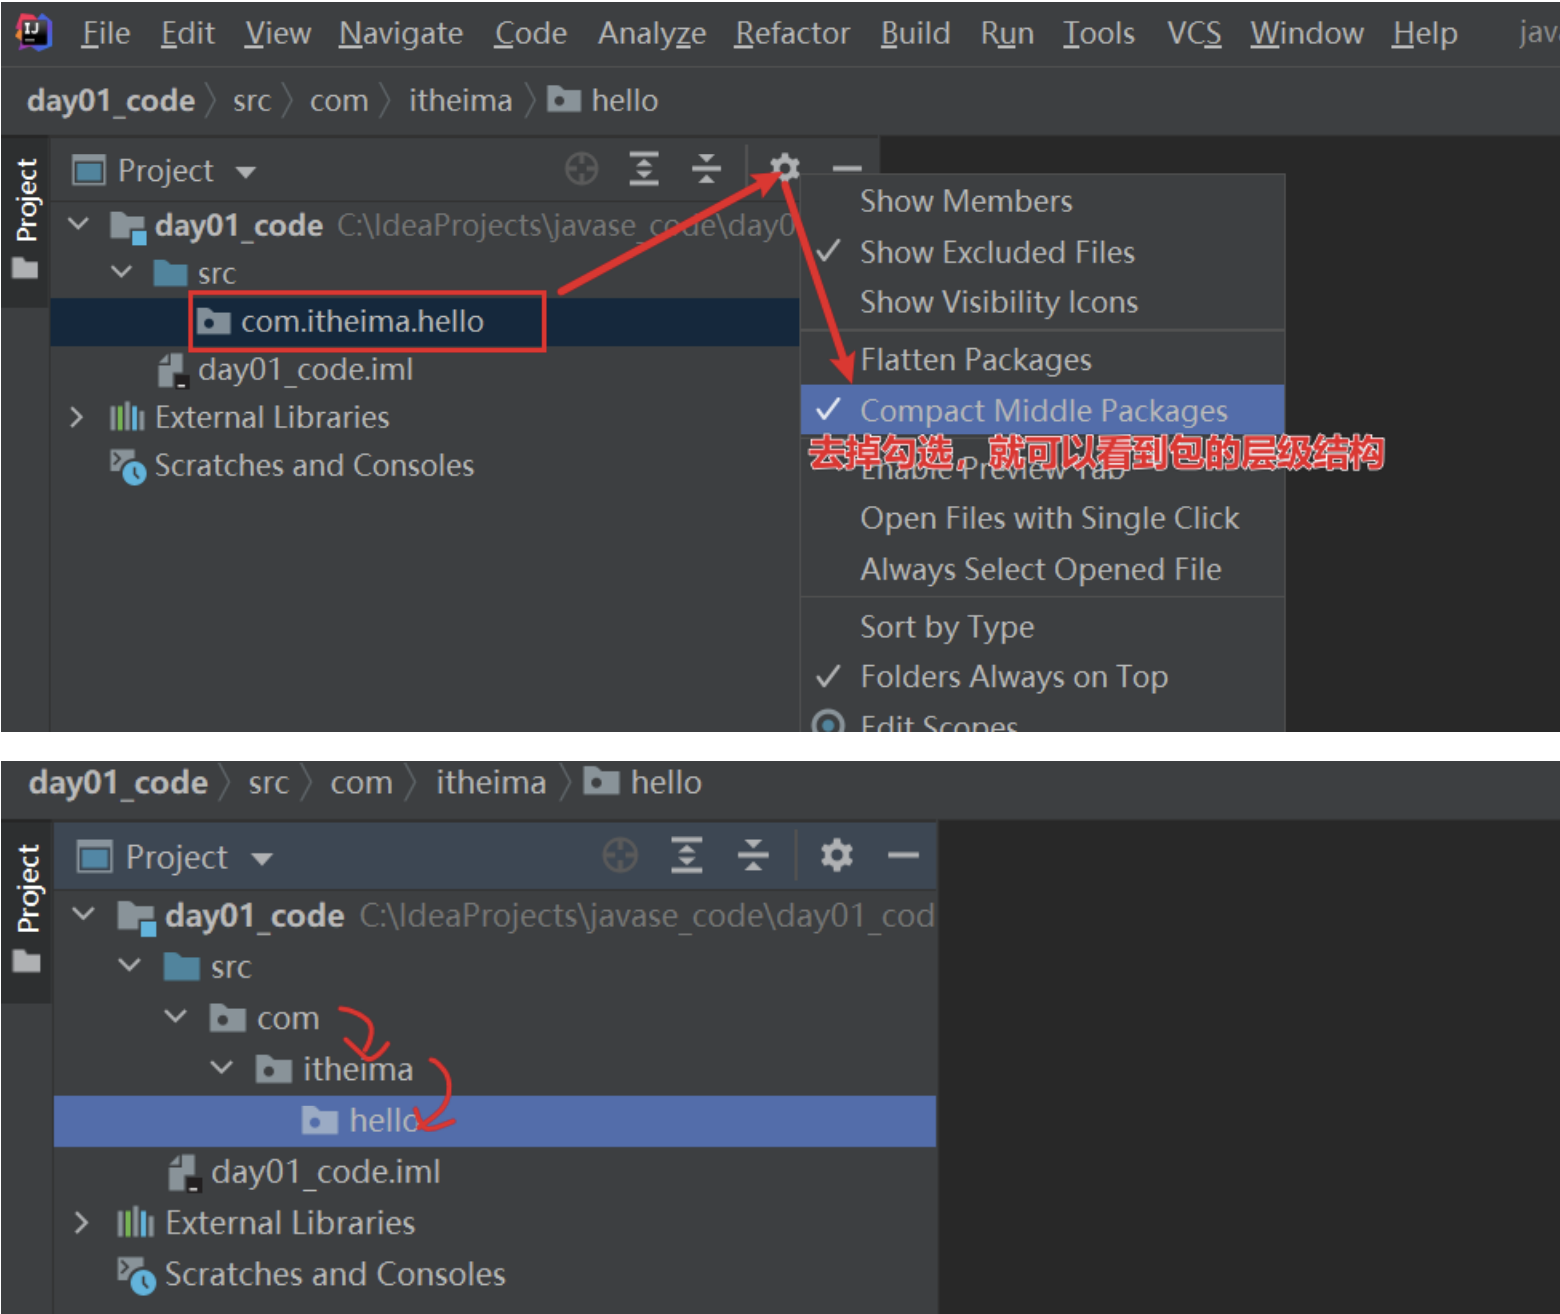Screen dimensions: 1560x1314
Task: Click hello folder in bottom breadcrumb bar
Action: [x=643, y=782]
